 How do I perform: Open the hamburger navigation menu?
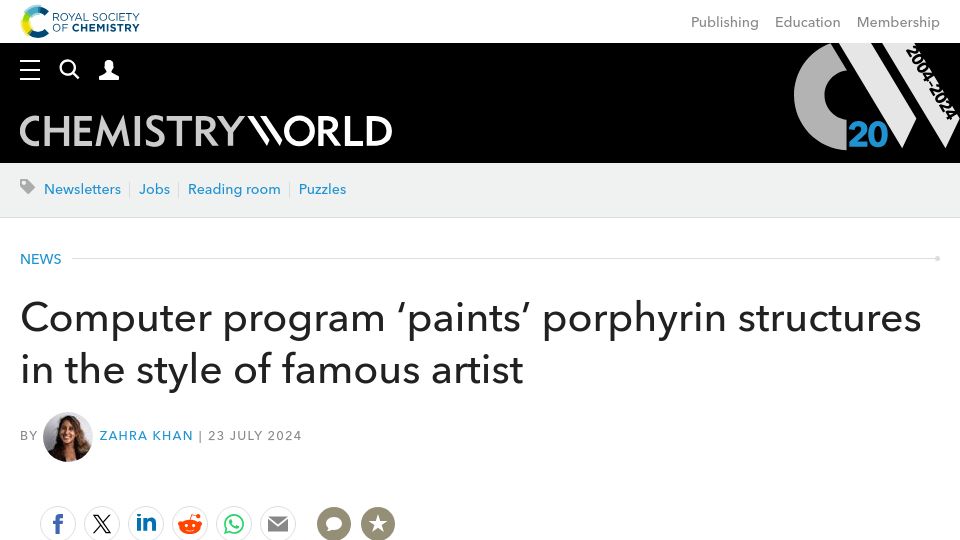(30, 70)
